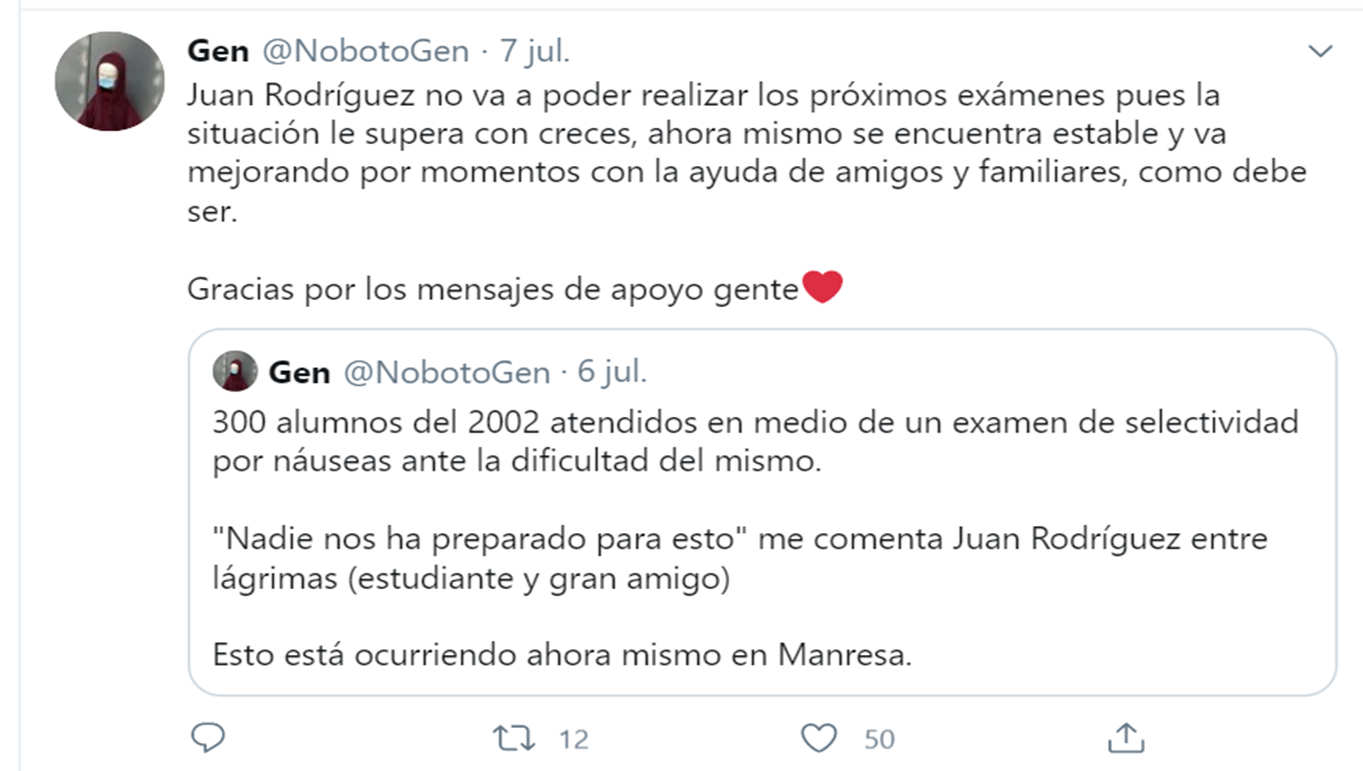This screenshot has height=771, width=1363.
Task: Open the Gen name in quoted tweet
Action: (x=299, y=373)
